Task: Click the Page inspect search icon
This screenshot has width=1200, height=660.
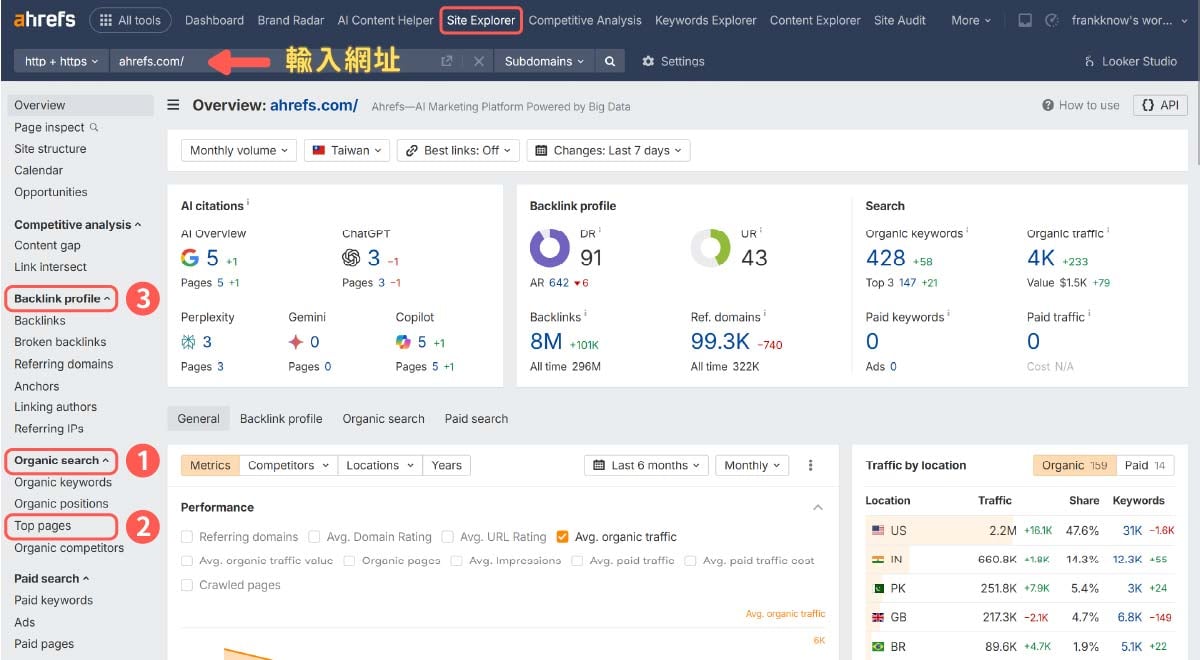Action: tap(94, 127)
